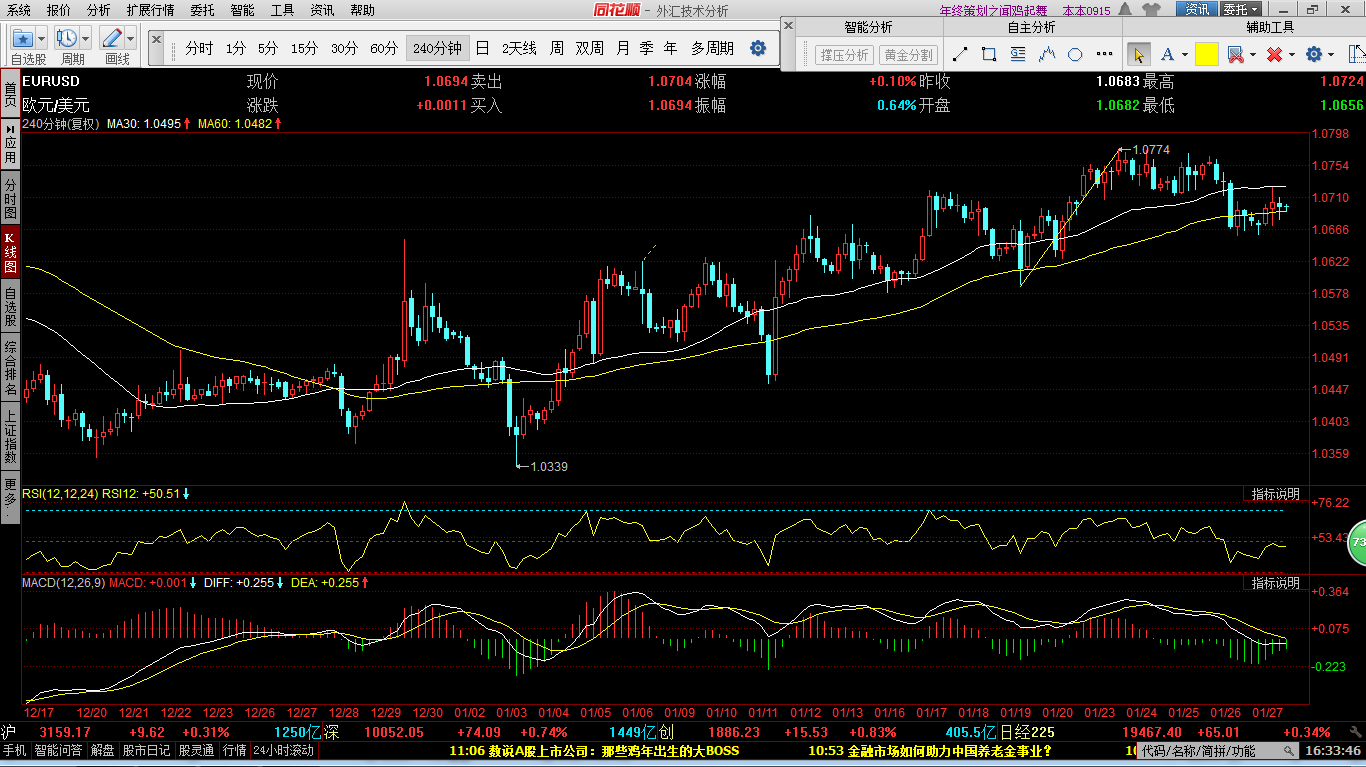The width and height of the screenshot is (1366, 767).
Task: Expand the text font dropdown arrow
Action: (x=1184, y=56)
